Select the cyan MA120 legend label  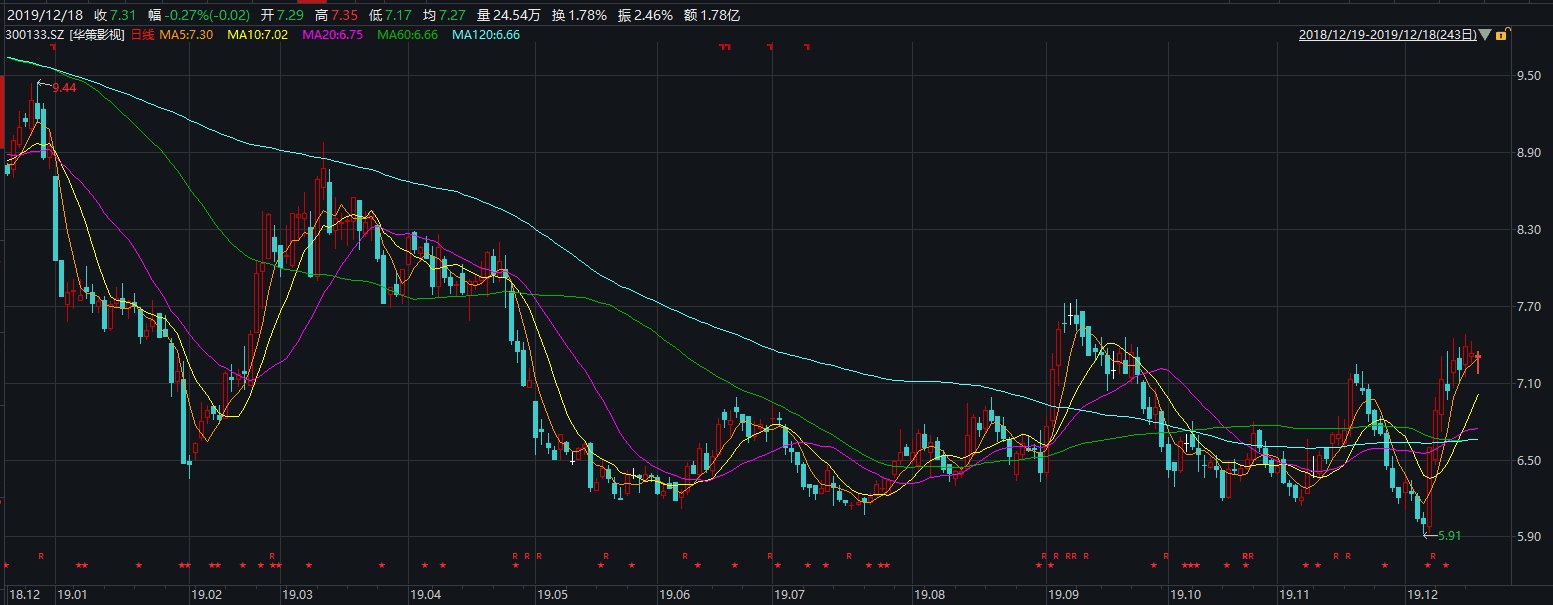488,35
